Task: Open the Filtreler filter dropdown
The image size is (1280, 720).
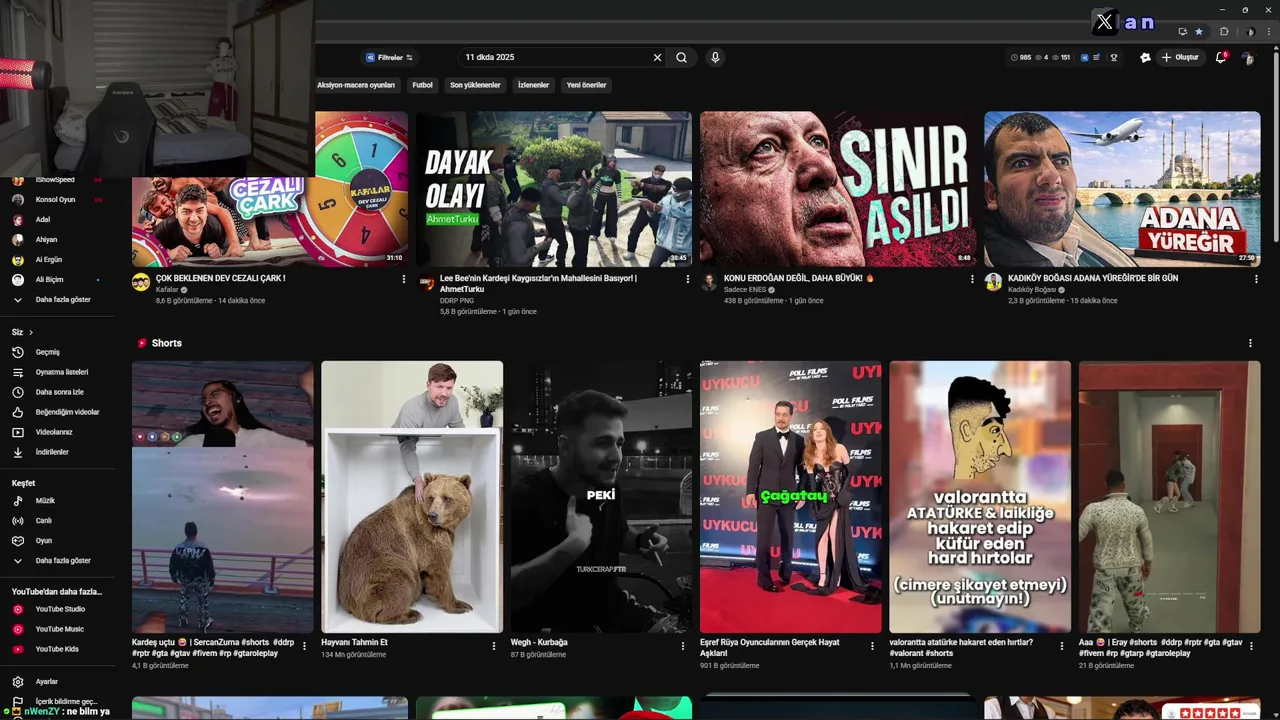Action: point(389,58)
